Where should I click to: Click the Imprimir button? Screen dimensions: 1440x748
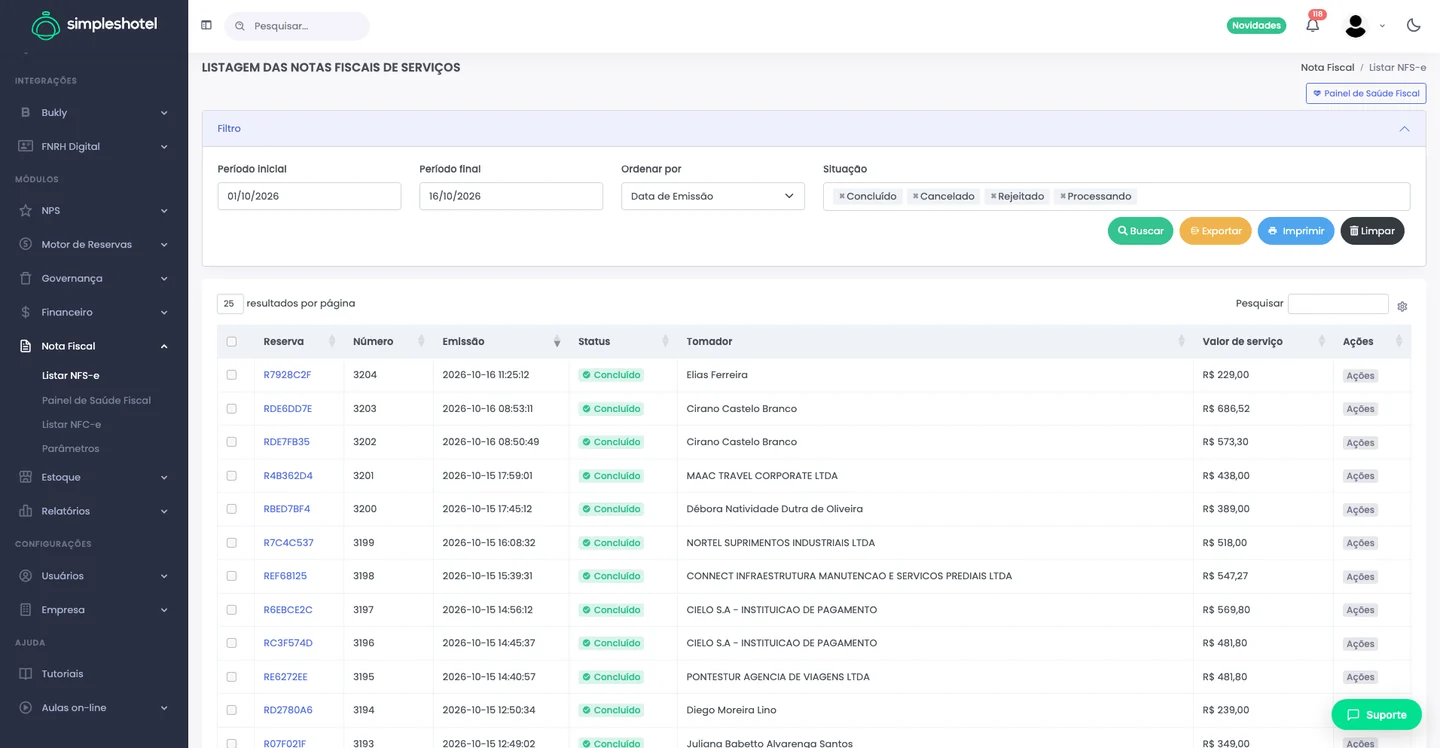(x=1296, y=231)
